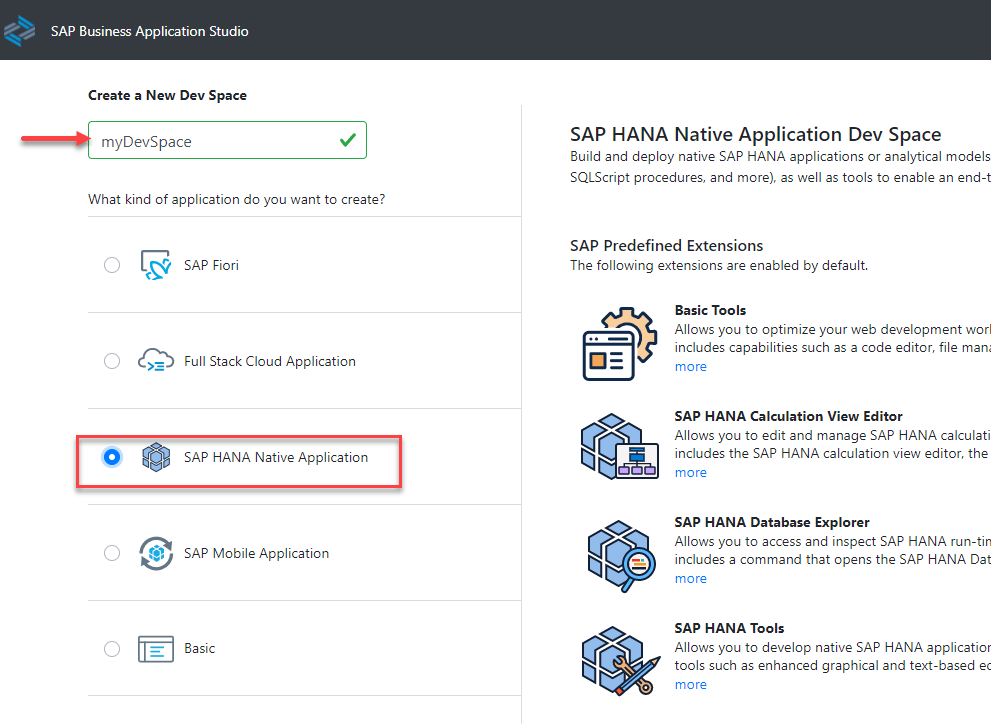Click the SAP Mobile Application icon
The width and height of the screenshot is (991, 724).
pos(156,553)
